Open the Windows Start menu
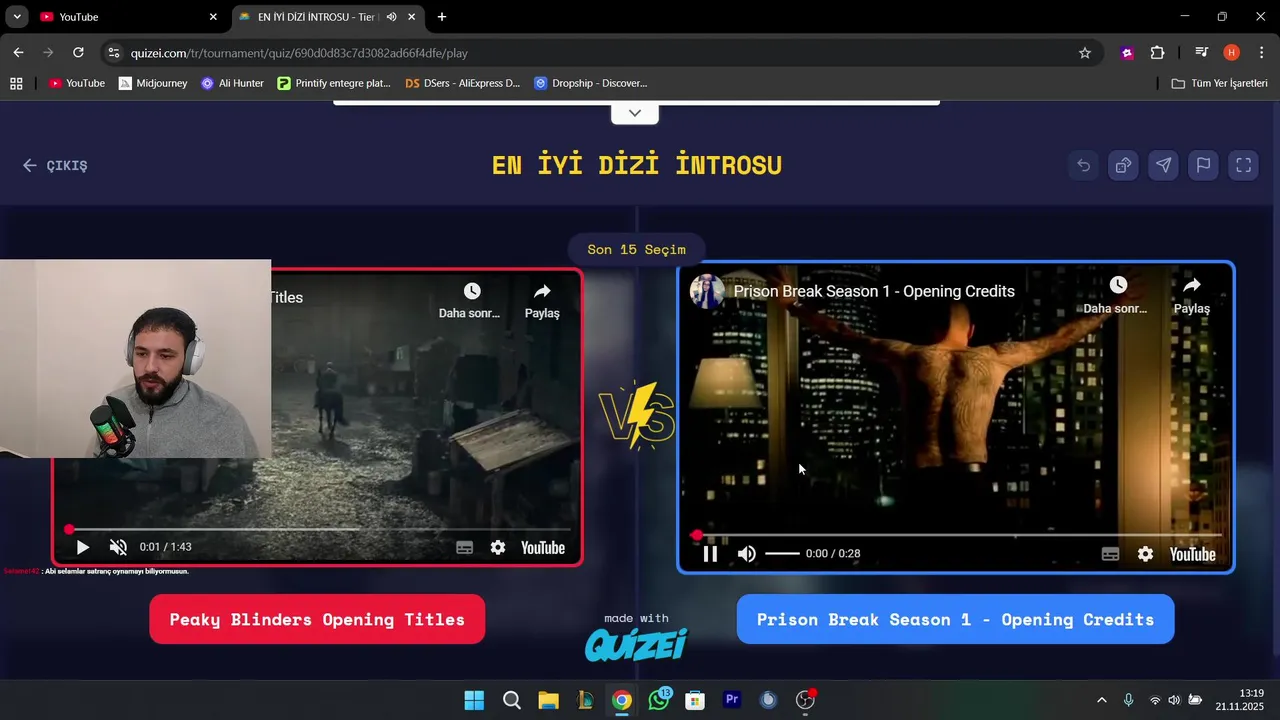This screenshot has width=1280, height=720. [474, 700]
